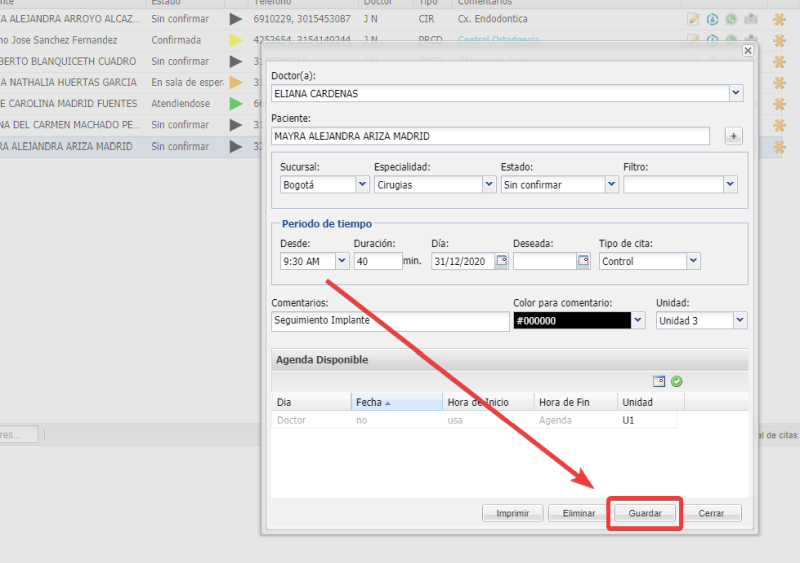Click the Cx. Endodontica comment cell

click(493, 19)
